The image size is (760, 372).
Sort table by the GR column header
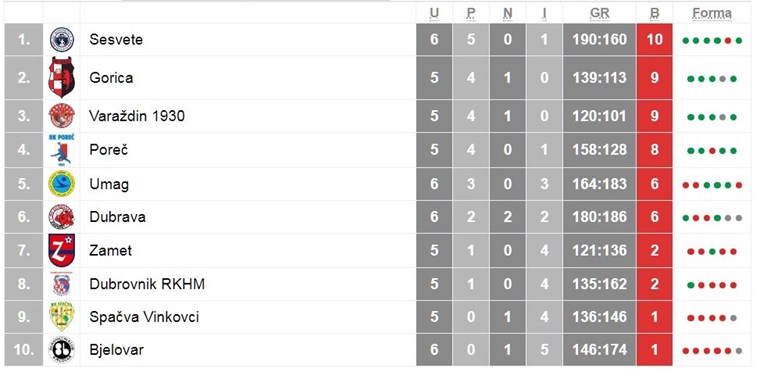(600, 14)
